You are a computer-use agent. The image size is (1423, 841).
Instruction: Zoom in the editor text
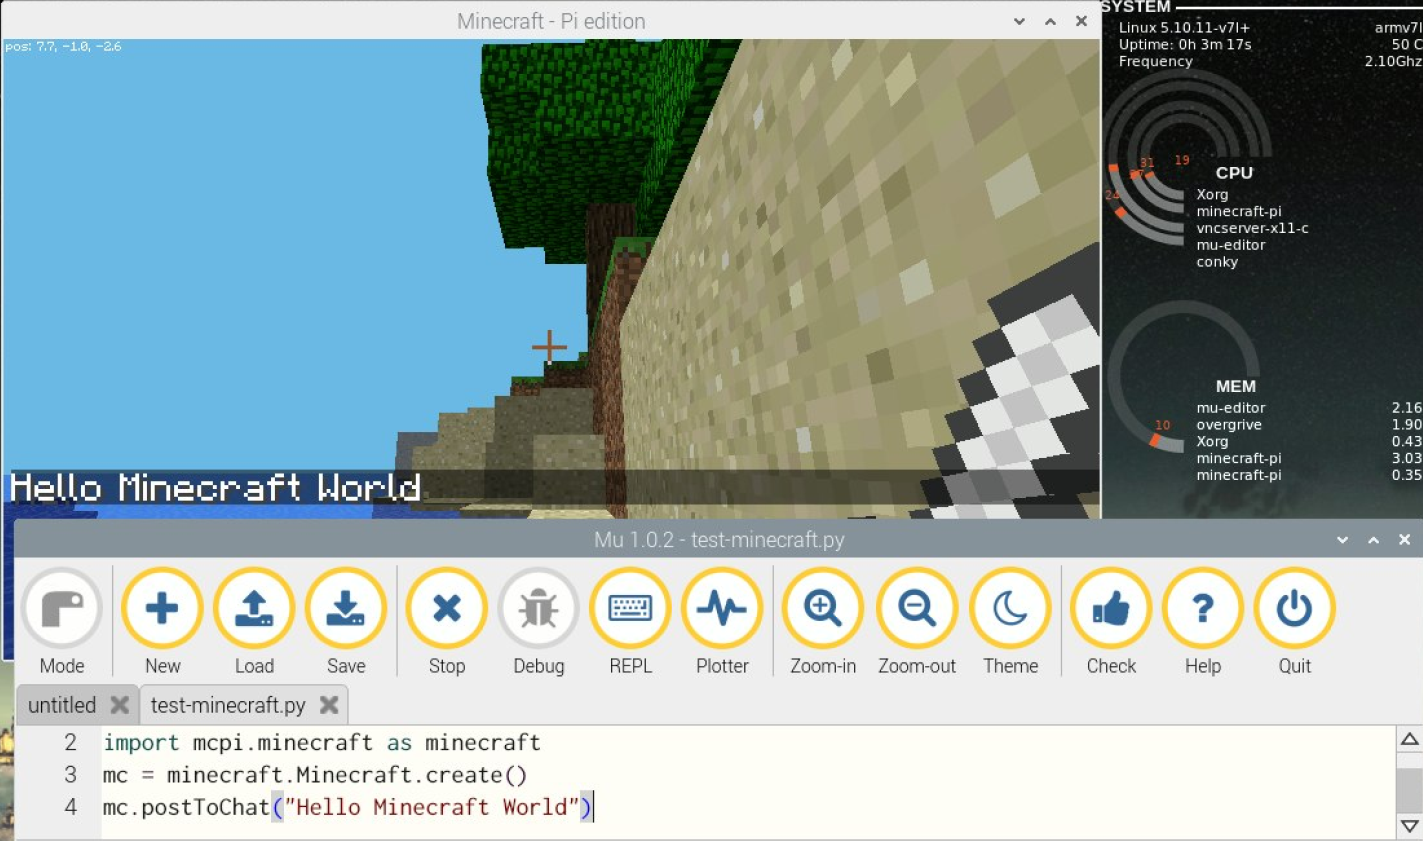coord(823,622)
